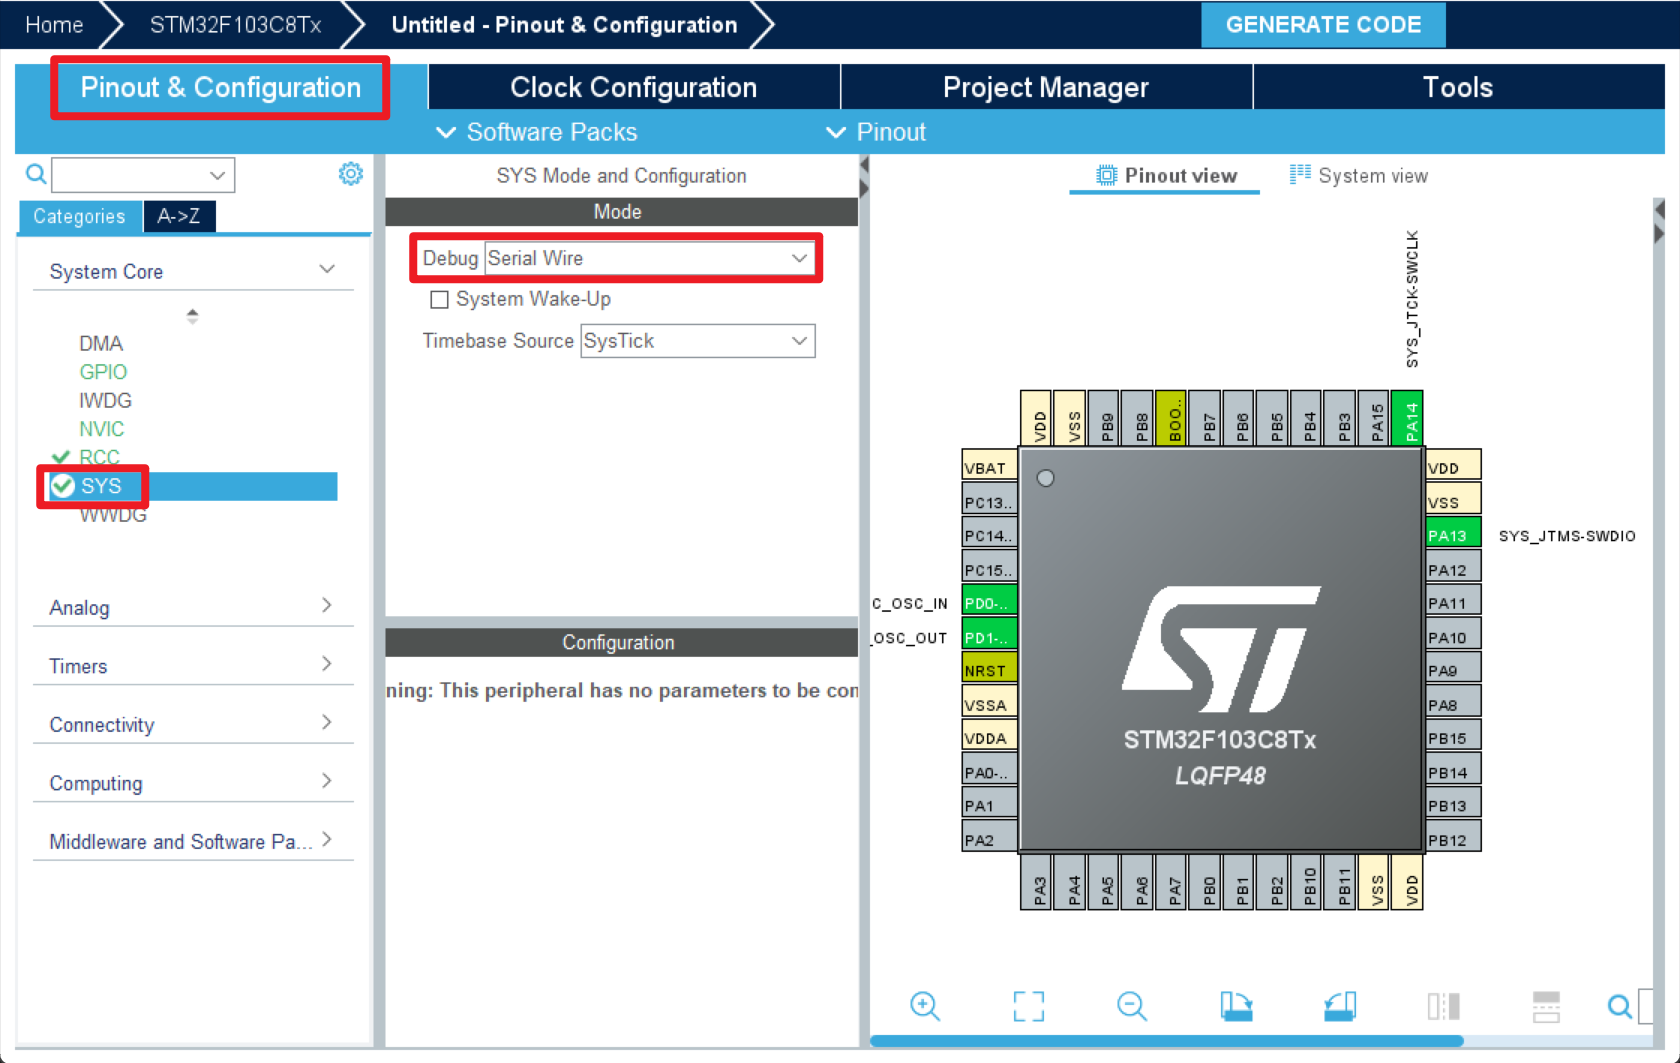This screenshot has height=1063, width=1680.
Task: Select SYS in System Core list
Action: (x=192, y=486)
